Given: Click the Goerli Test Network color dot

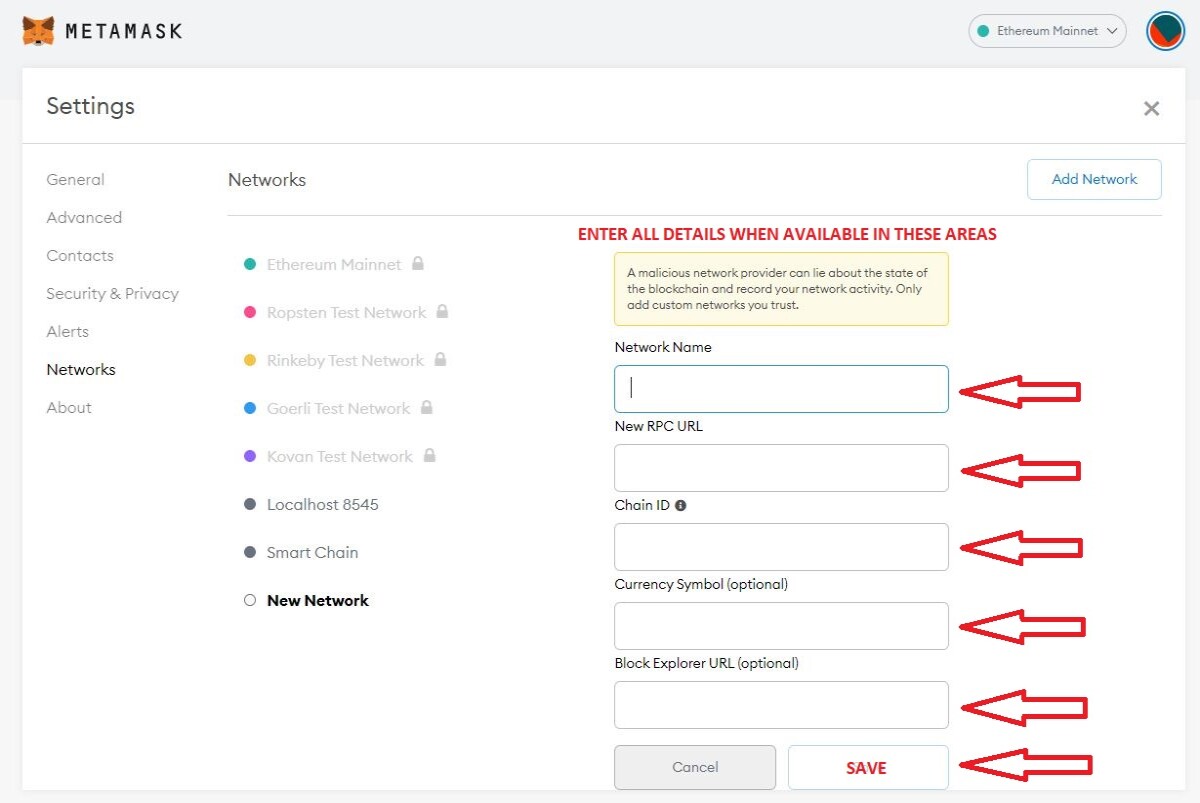Looking at the screenshot, I should click(250, 408).
